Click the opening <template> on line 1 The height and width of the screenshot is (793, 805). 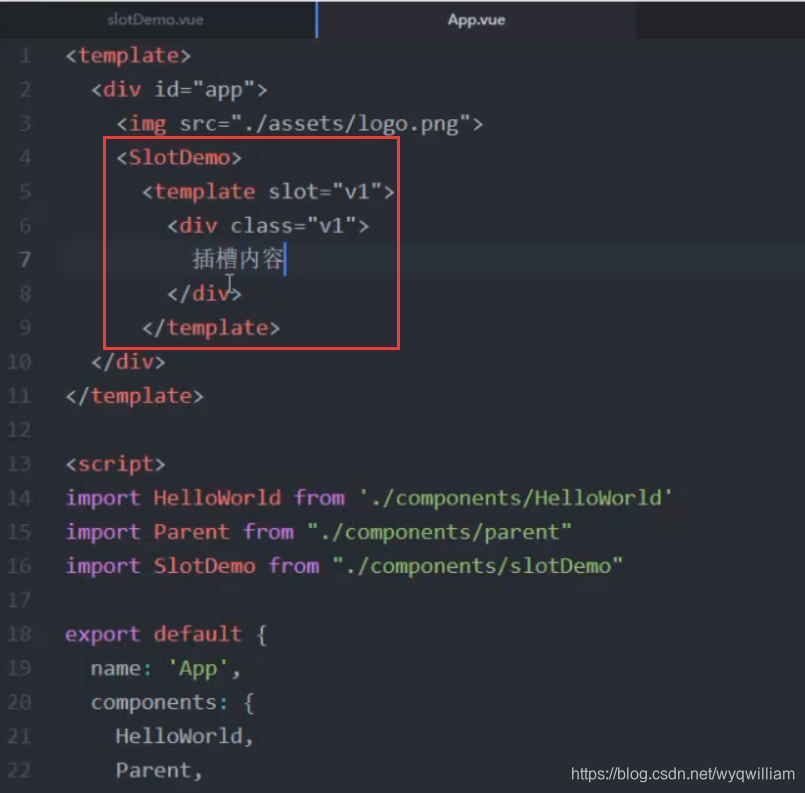128,55
